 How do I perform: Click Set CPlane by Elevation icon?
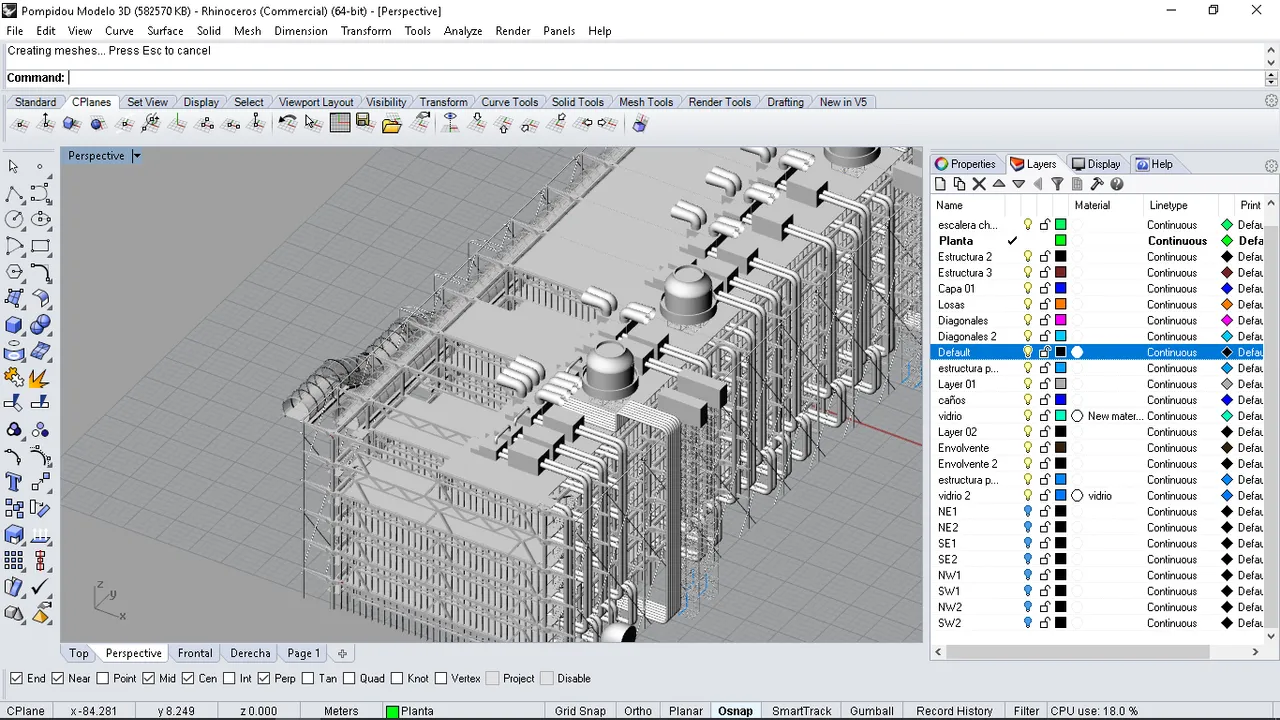[46, 123]
